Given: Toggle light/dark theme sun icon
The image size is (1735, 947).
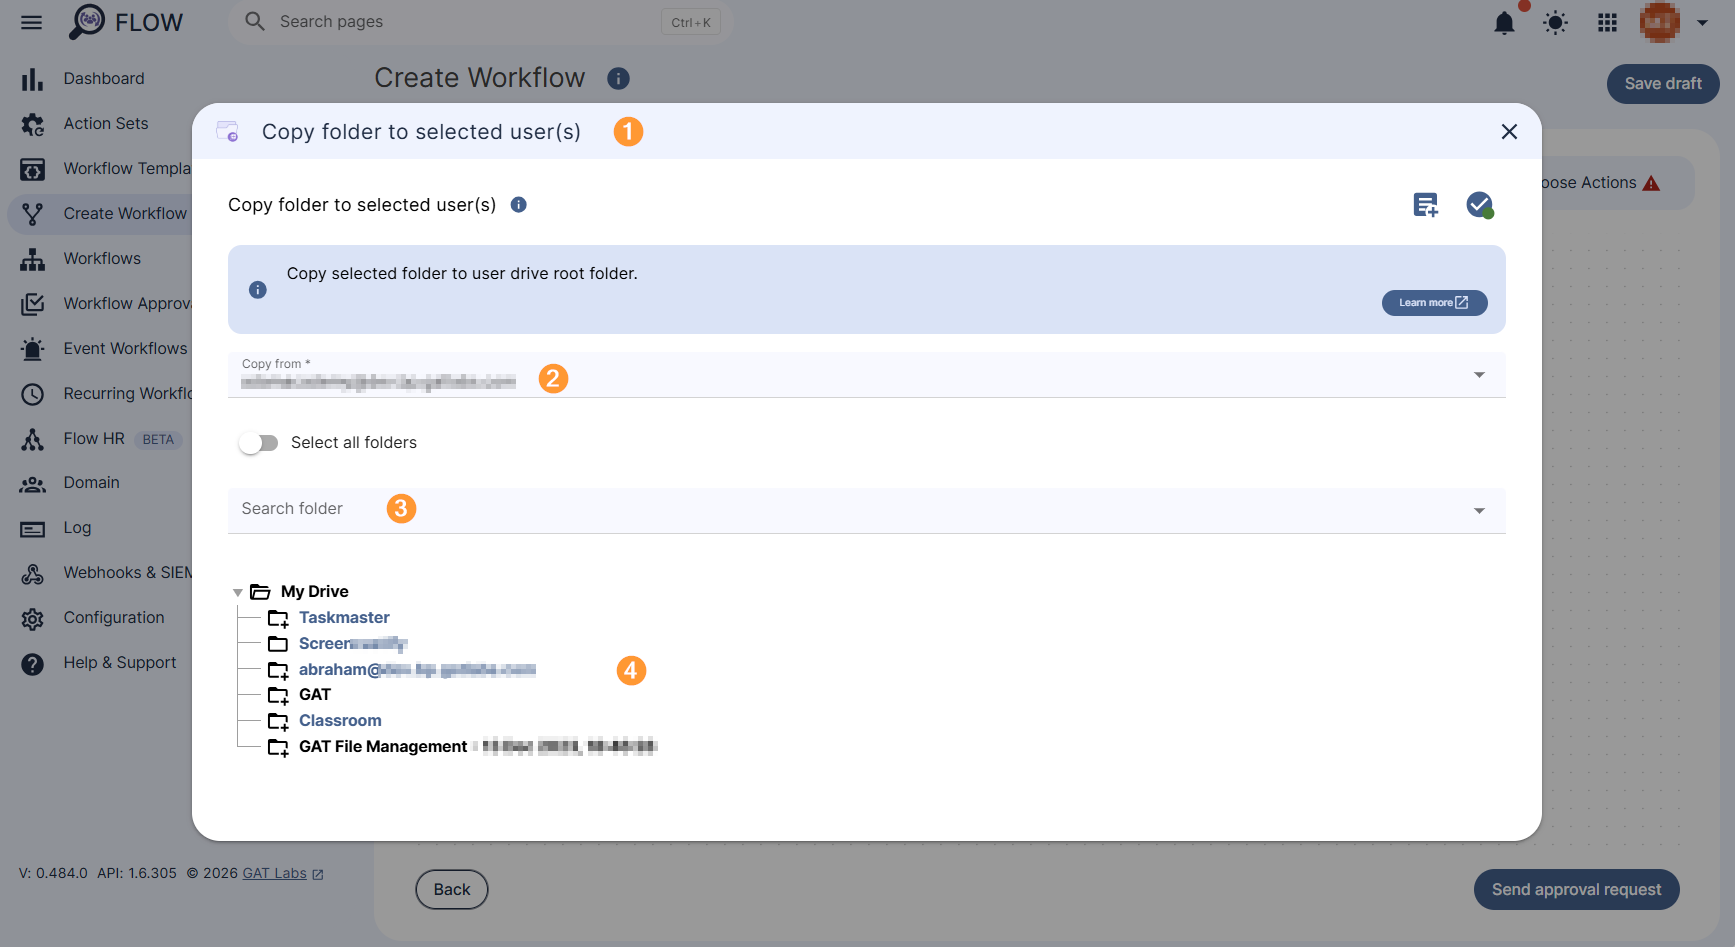Looking at the screenshot, I should tap(1555, 23).
